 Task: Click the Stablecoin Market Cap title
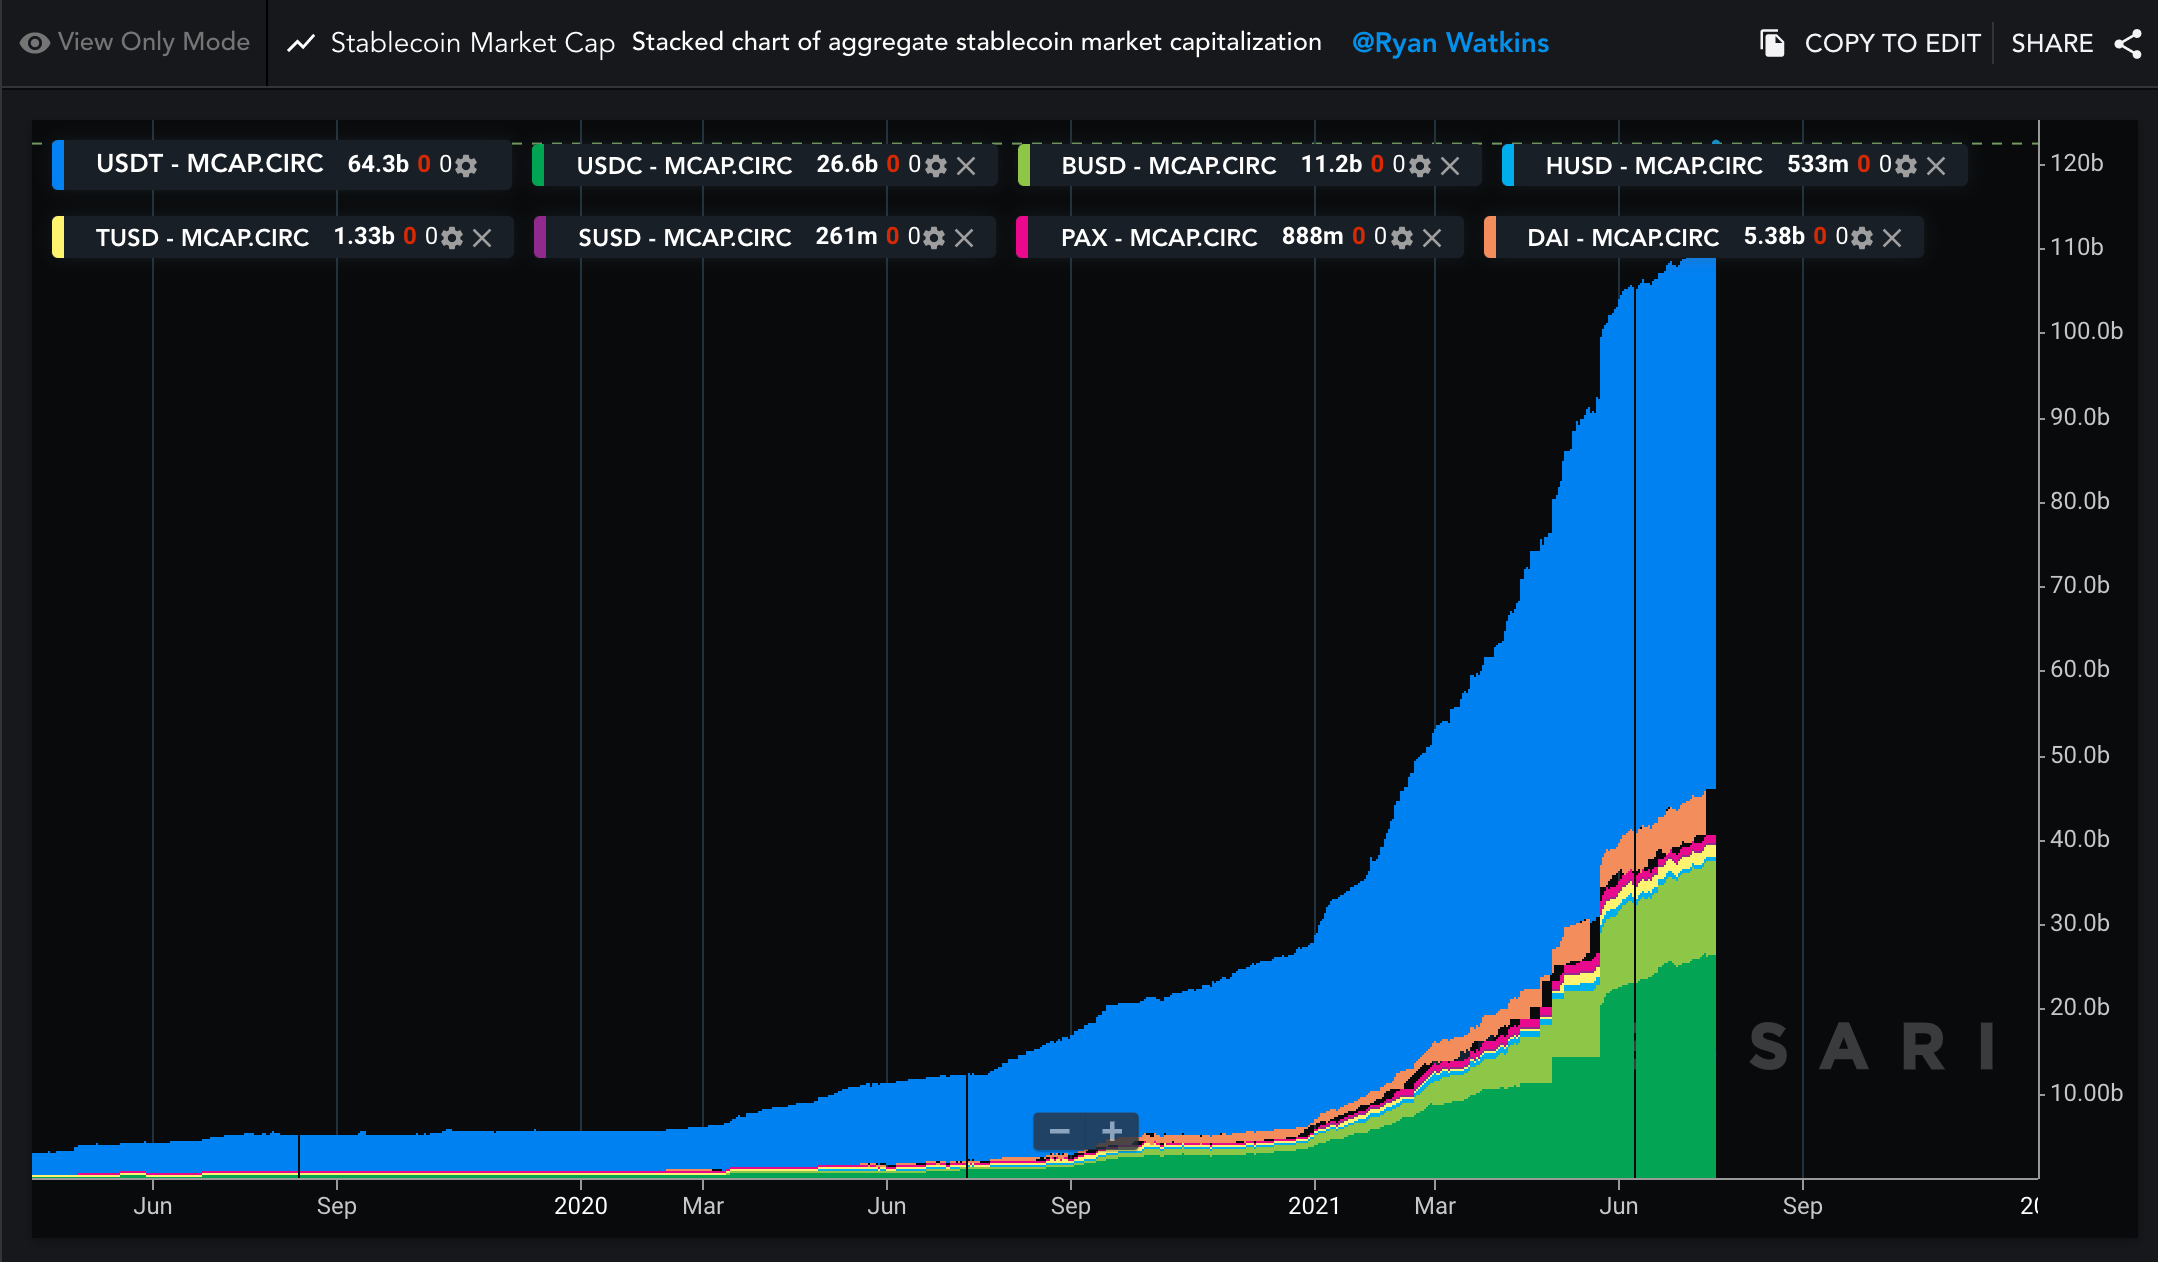pyautogui.click(x=472, y=43)
